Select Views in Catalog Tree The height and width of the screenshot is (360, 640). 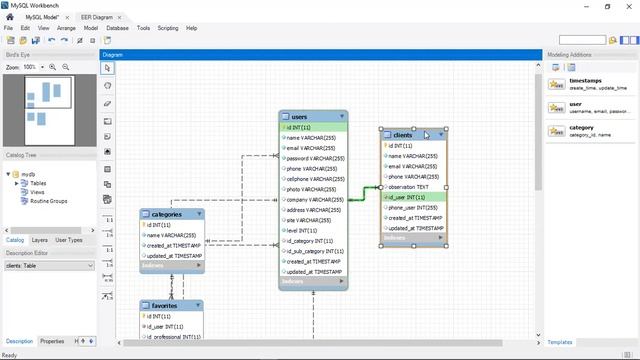[x=37, y=192]
